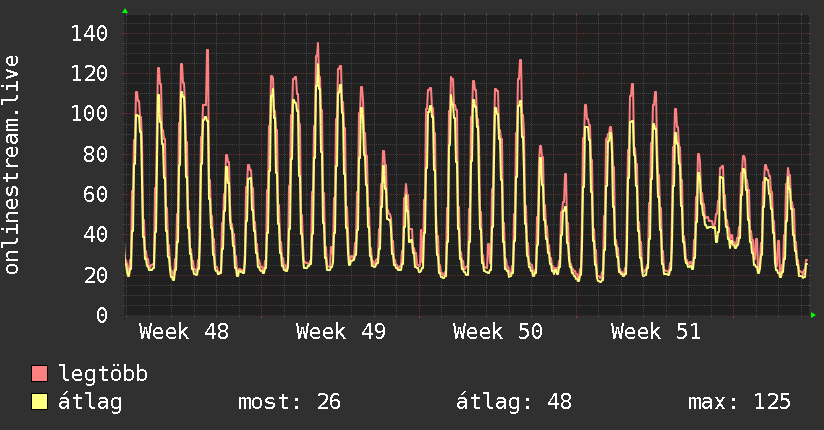Click the Week 51 x-axis label

pos(656,332)
